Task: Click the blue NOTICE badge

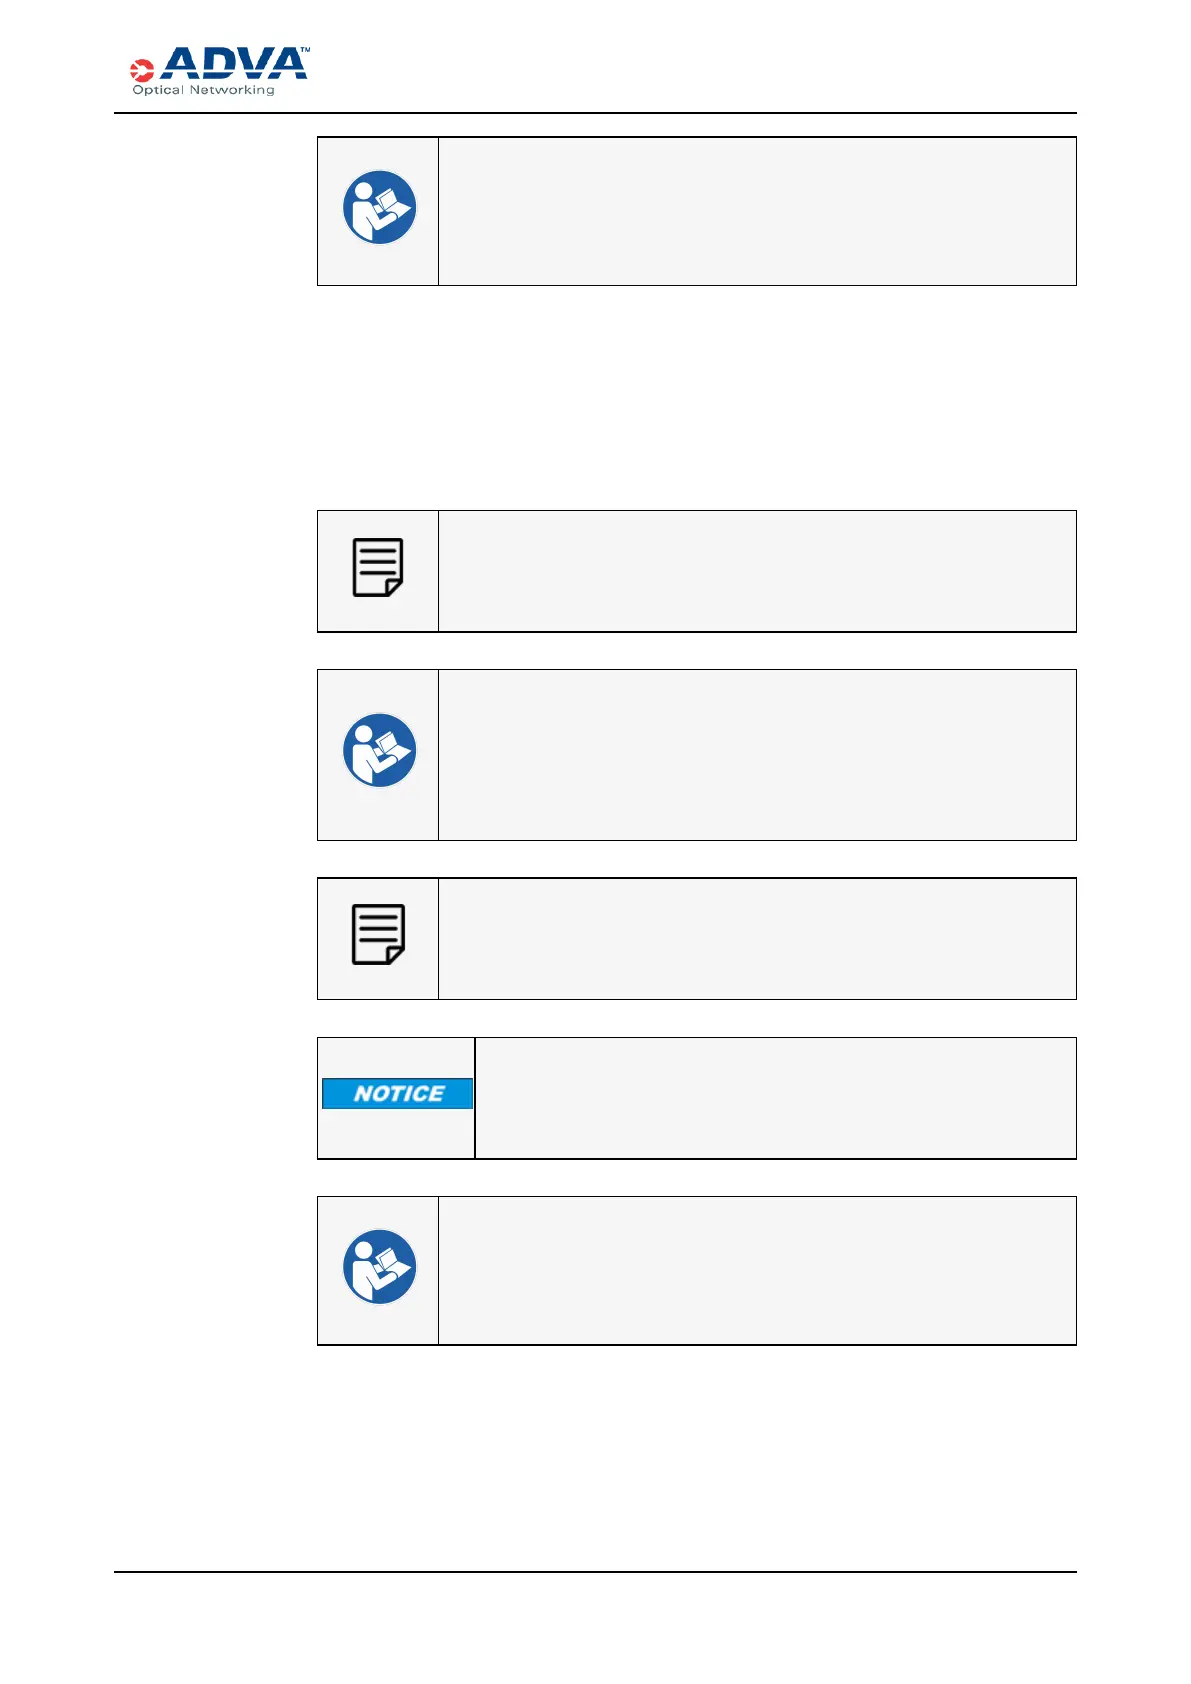Action: pos(397,1094)
